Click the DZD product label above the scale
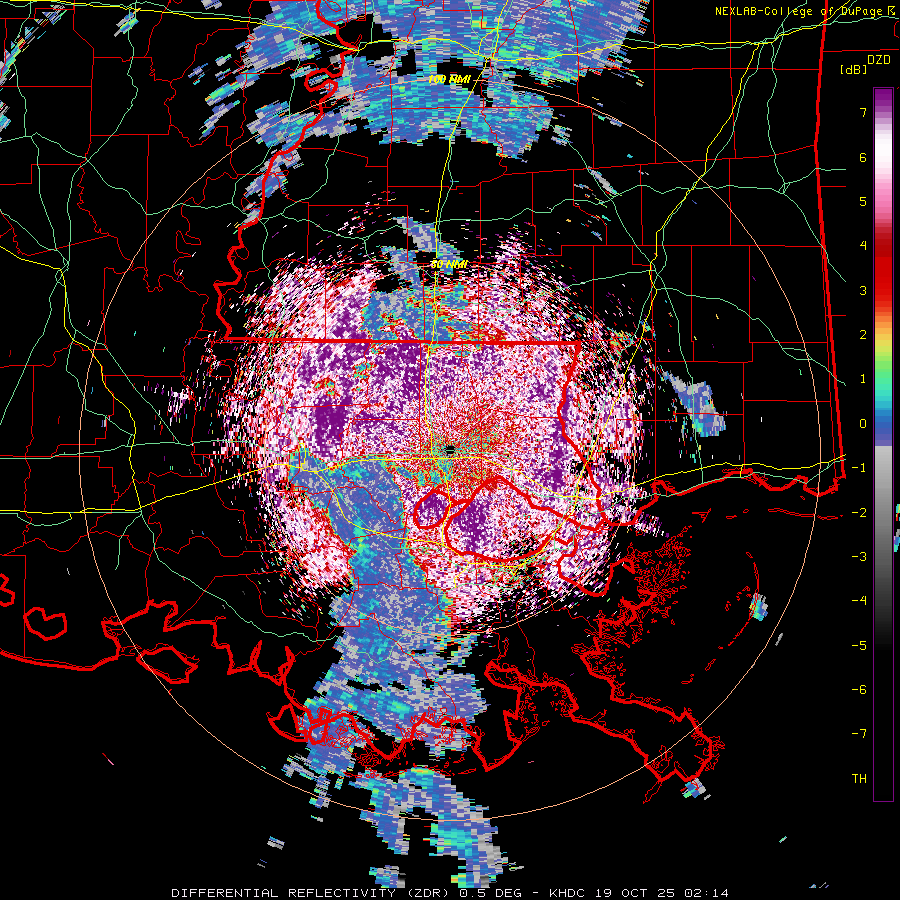Viewport: 900px width, 900px height. pos(879,60)
